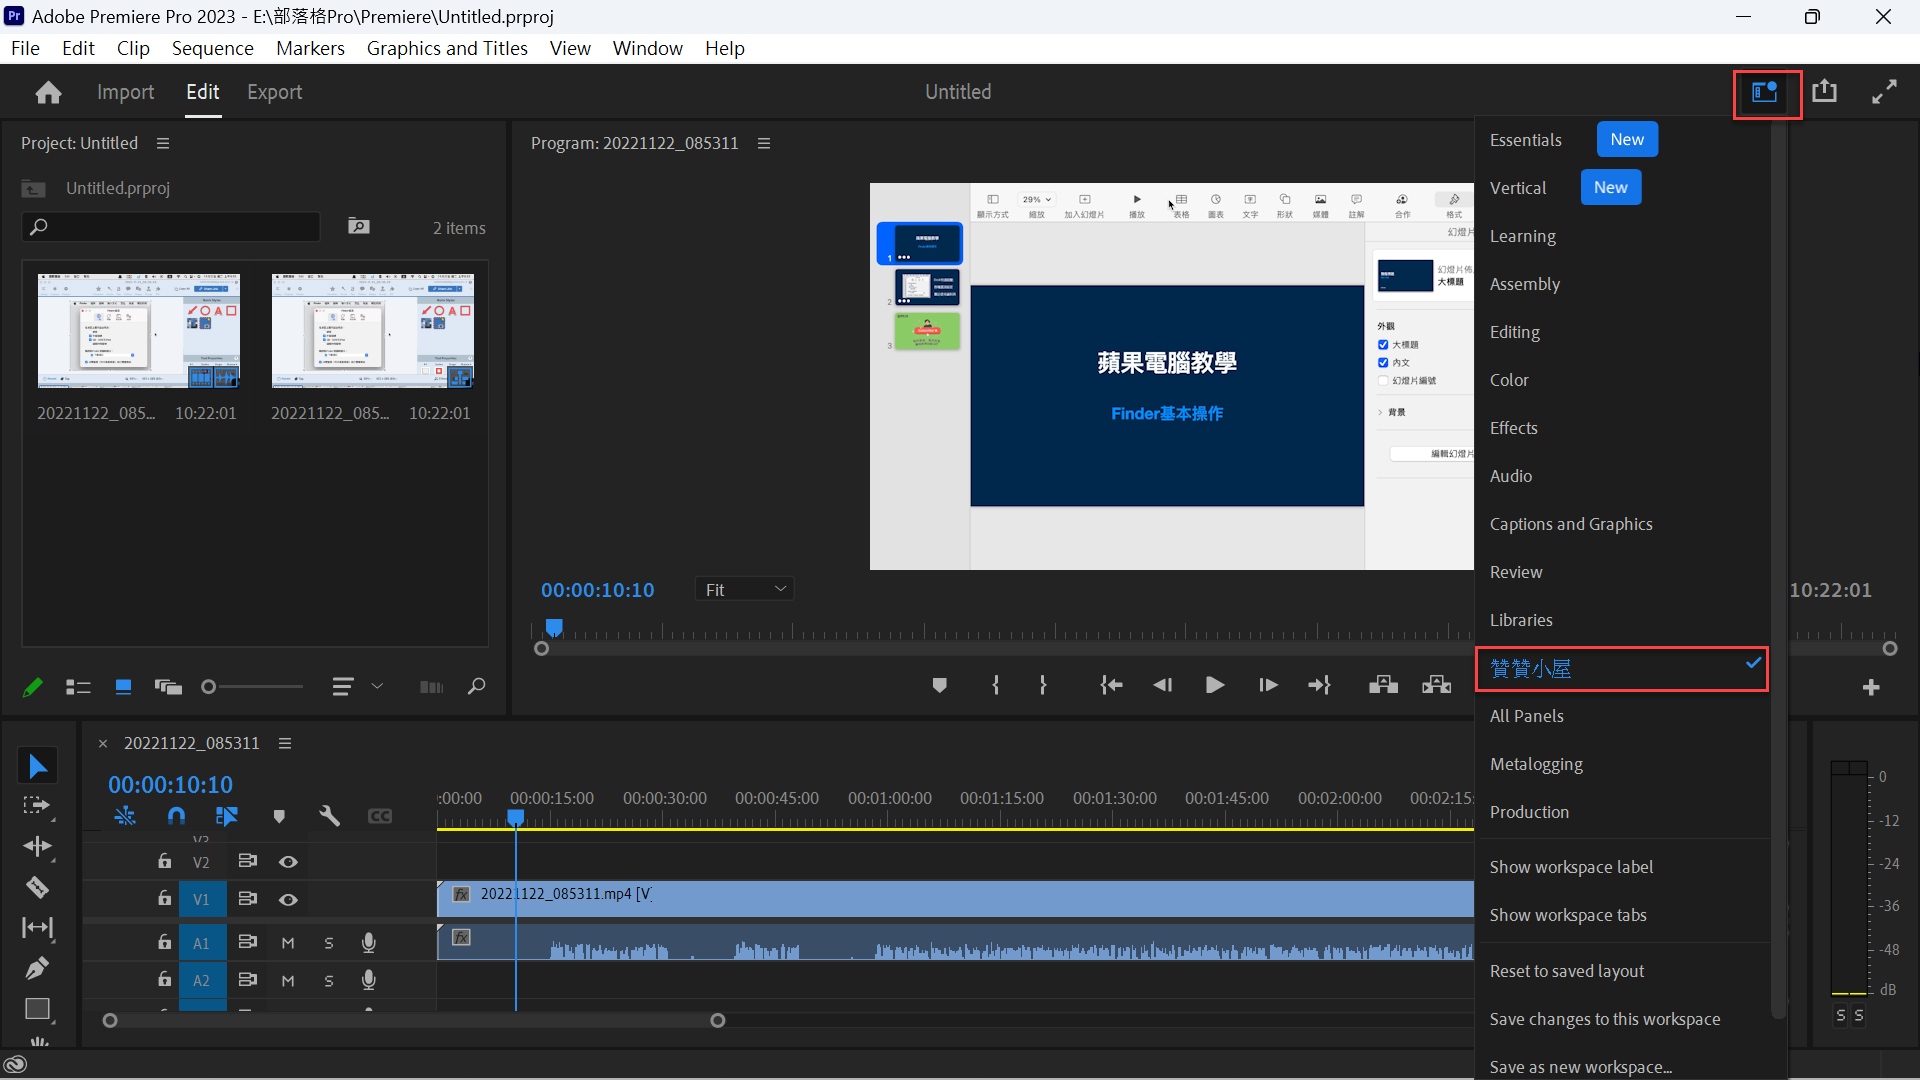1920x1080 pixels.
Task: Step forward one frame
Action: pyautogui.click(x=1268, y=685)
